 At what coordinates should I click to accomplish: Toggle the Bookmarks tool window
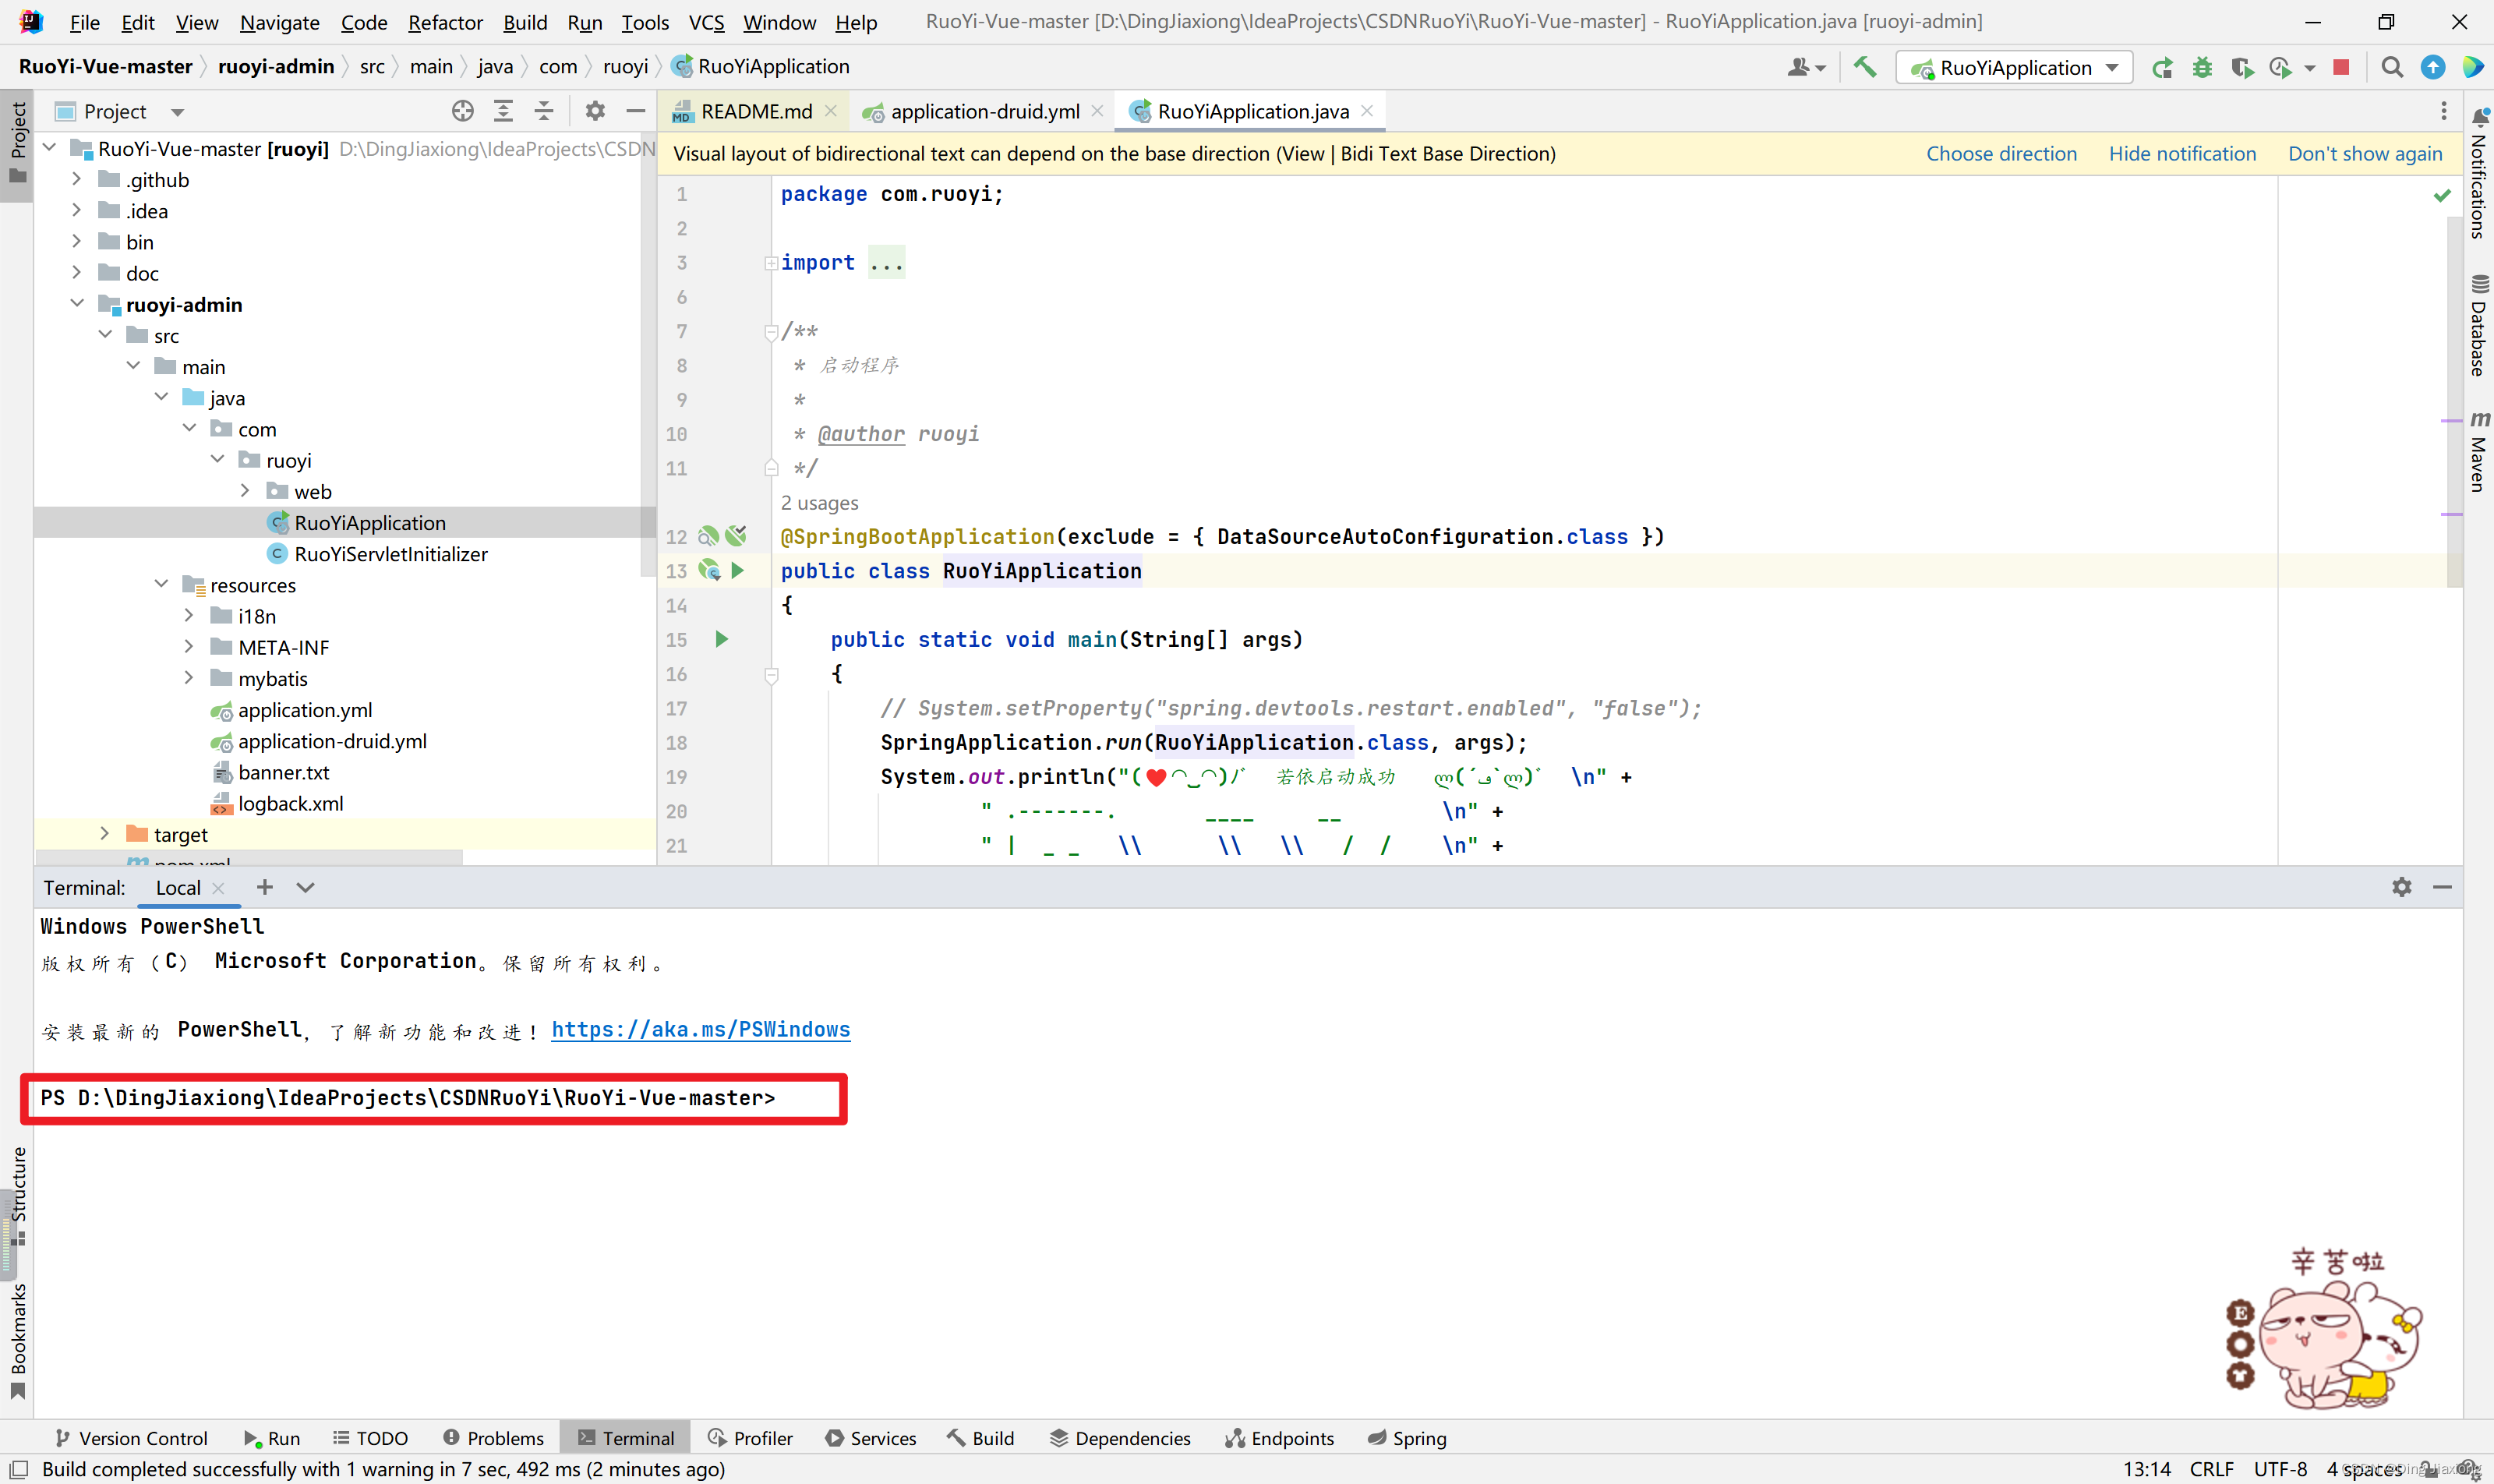coord(17,1340)
